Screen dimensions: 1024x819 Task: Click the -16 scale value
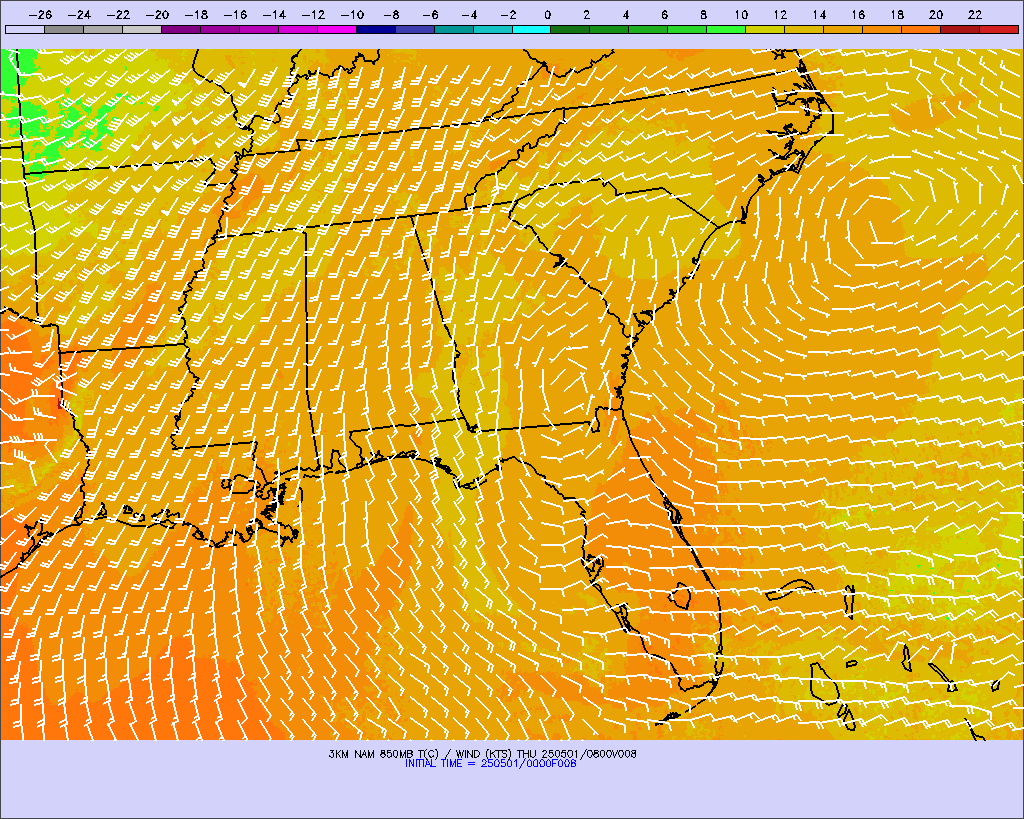[236, 14]
